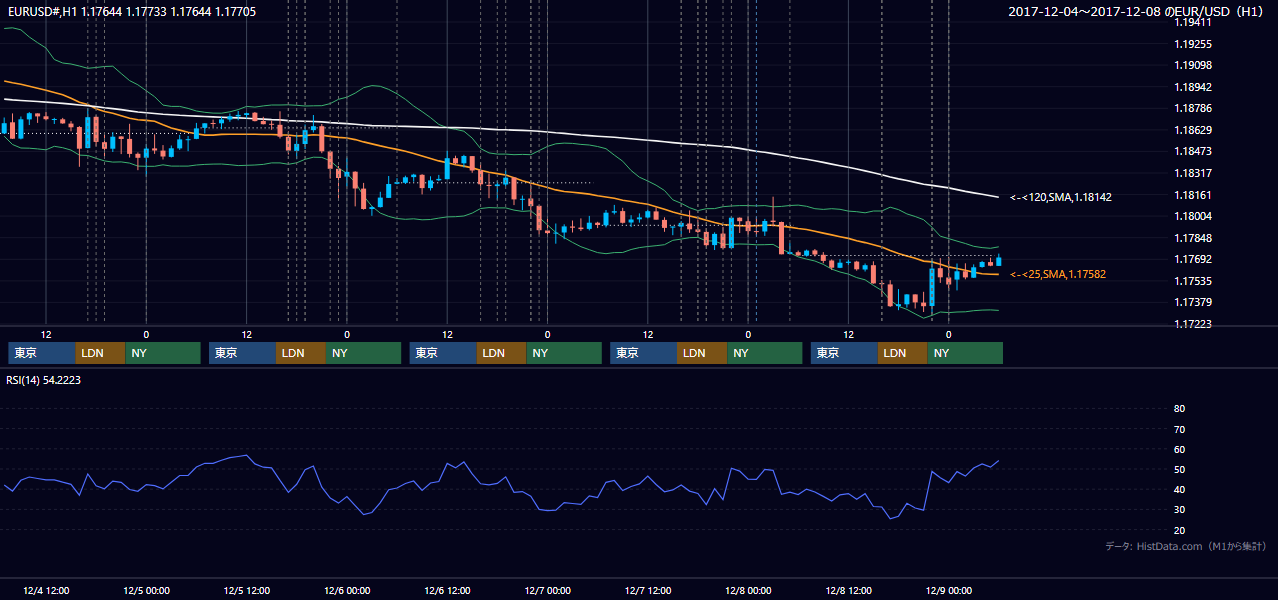Click the 12/4 12:00 time axis label
1278x600 pixels.
[x=45, y=591]
